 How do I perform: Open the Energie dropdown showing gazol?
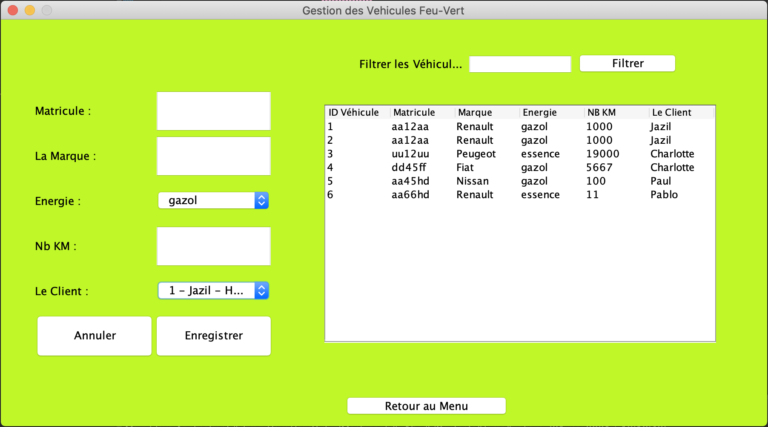tap(213, 200)
